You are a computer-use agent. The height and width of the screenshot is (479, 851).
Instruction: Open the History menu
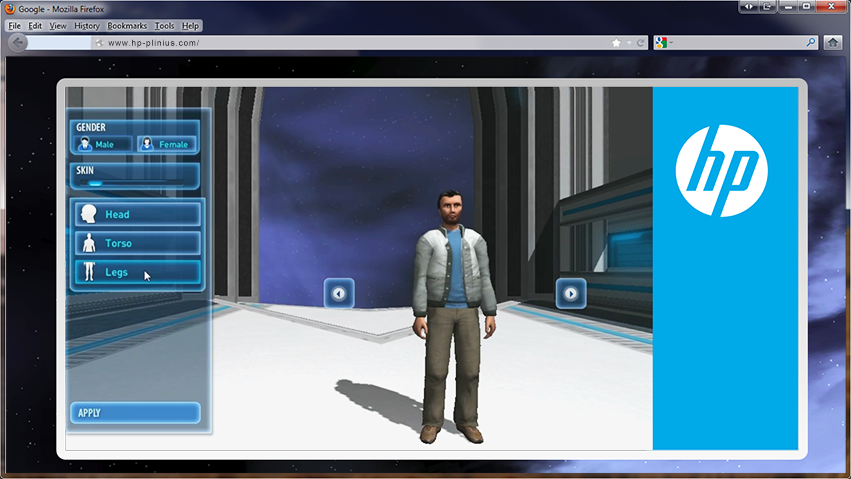pos(87,26)
